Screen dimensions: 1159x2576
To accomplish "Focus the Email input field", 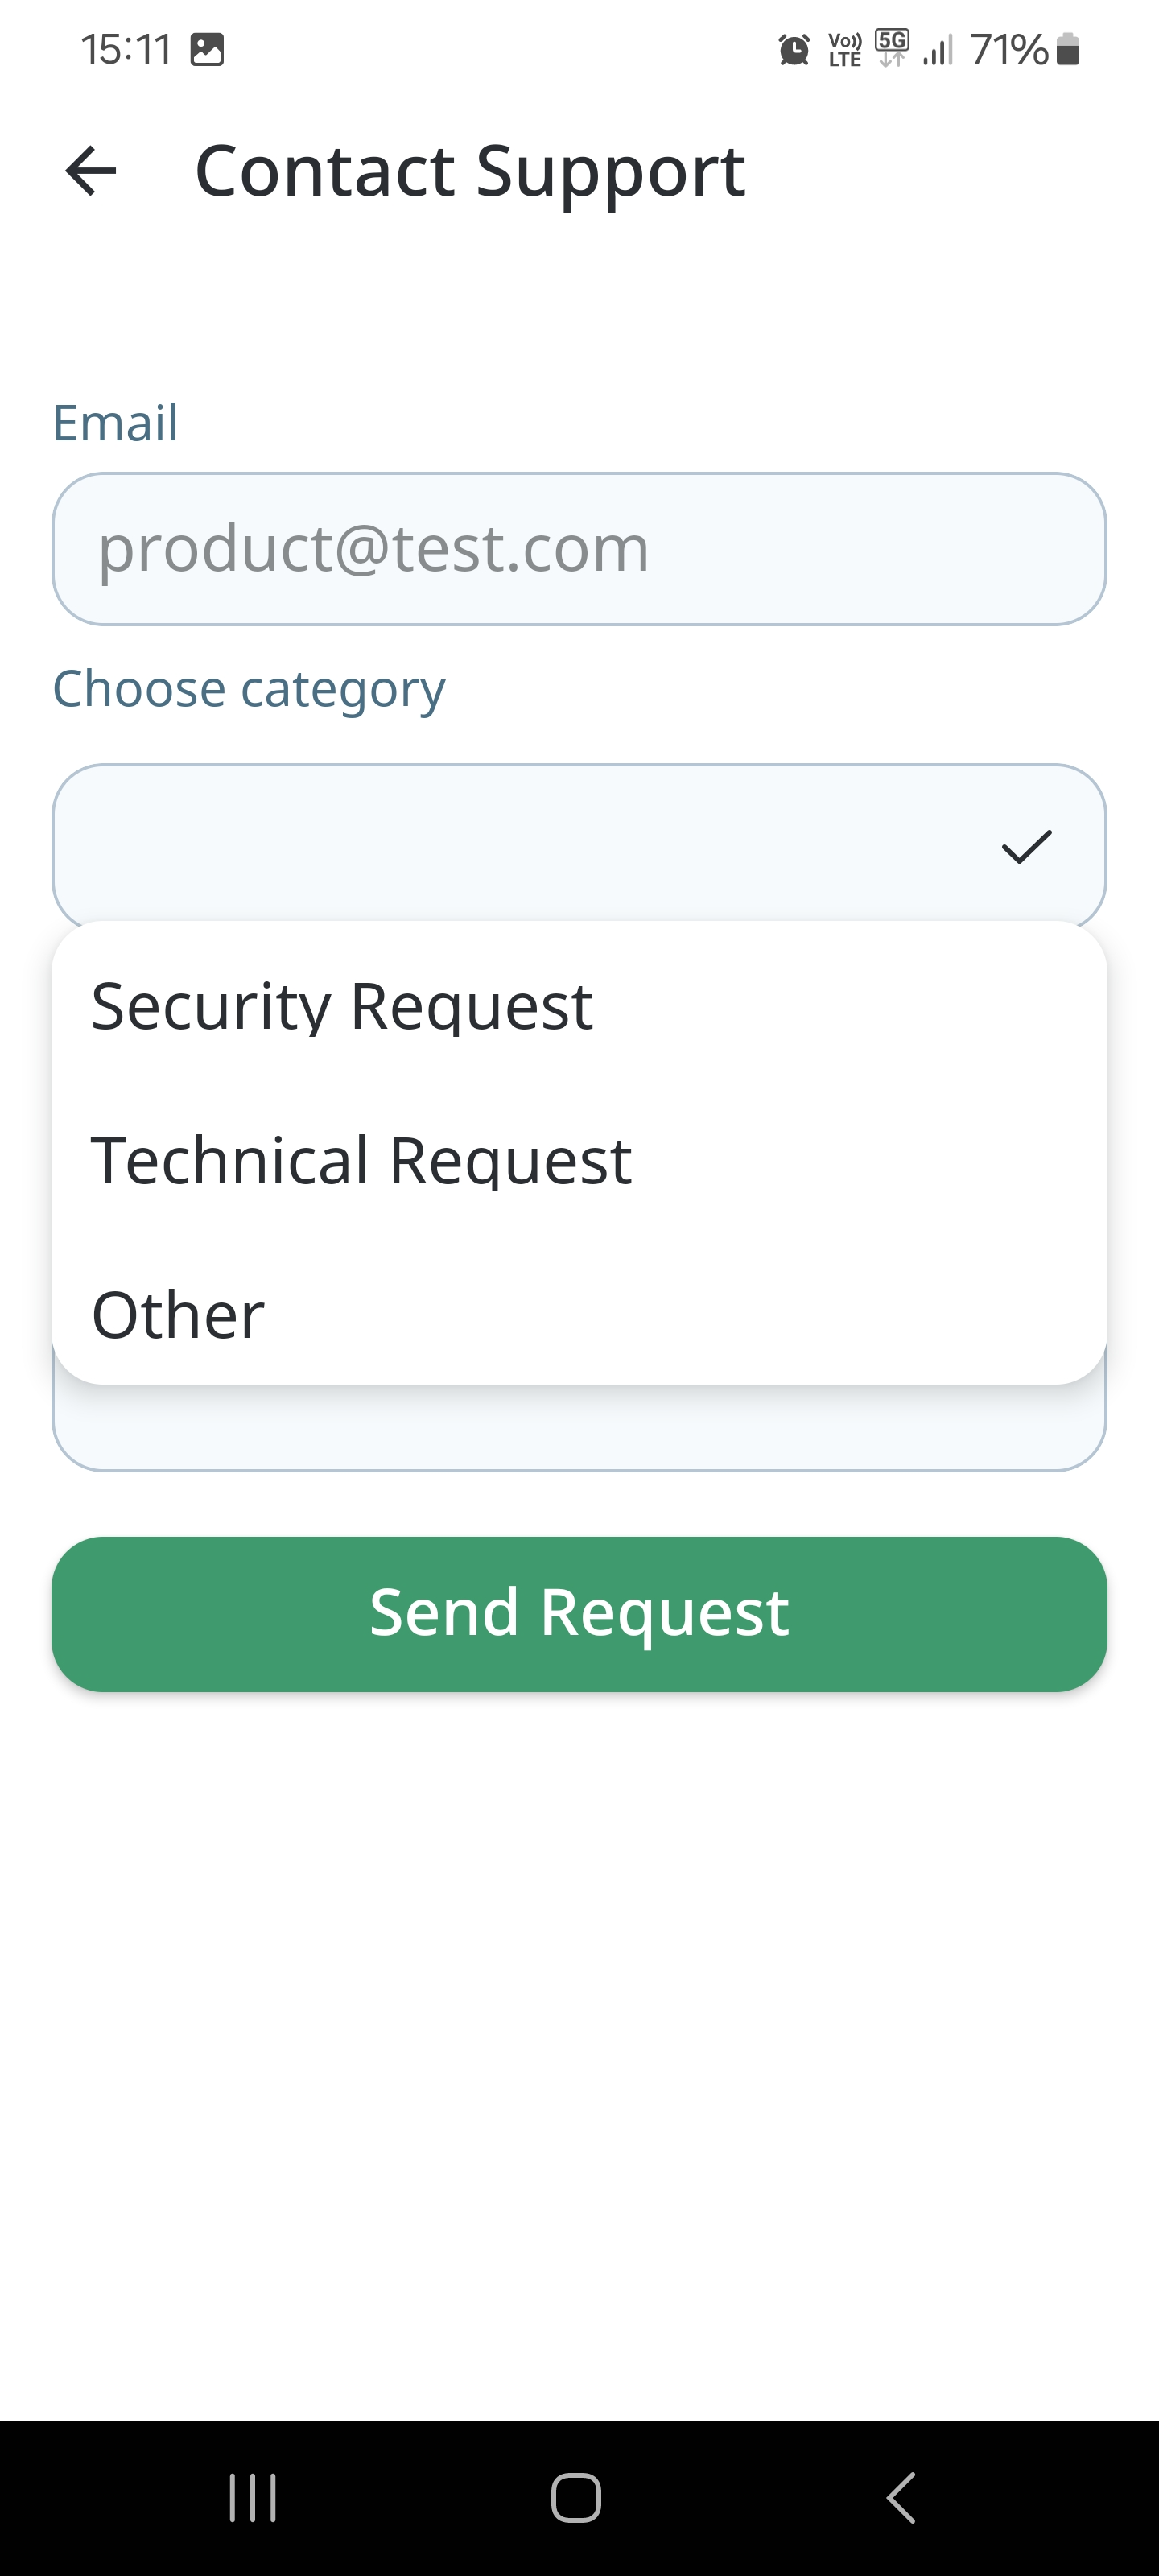I will pyautogui.click(x=579, y=549).
